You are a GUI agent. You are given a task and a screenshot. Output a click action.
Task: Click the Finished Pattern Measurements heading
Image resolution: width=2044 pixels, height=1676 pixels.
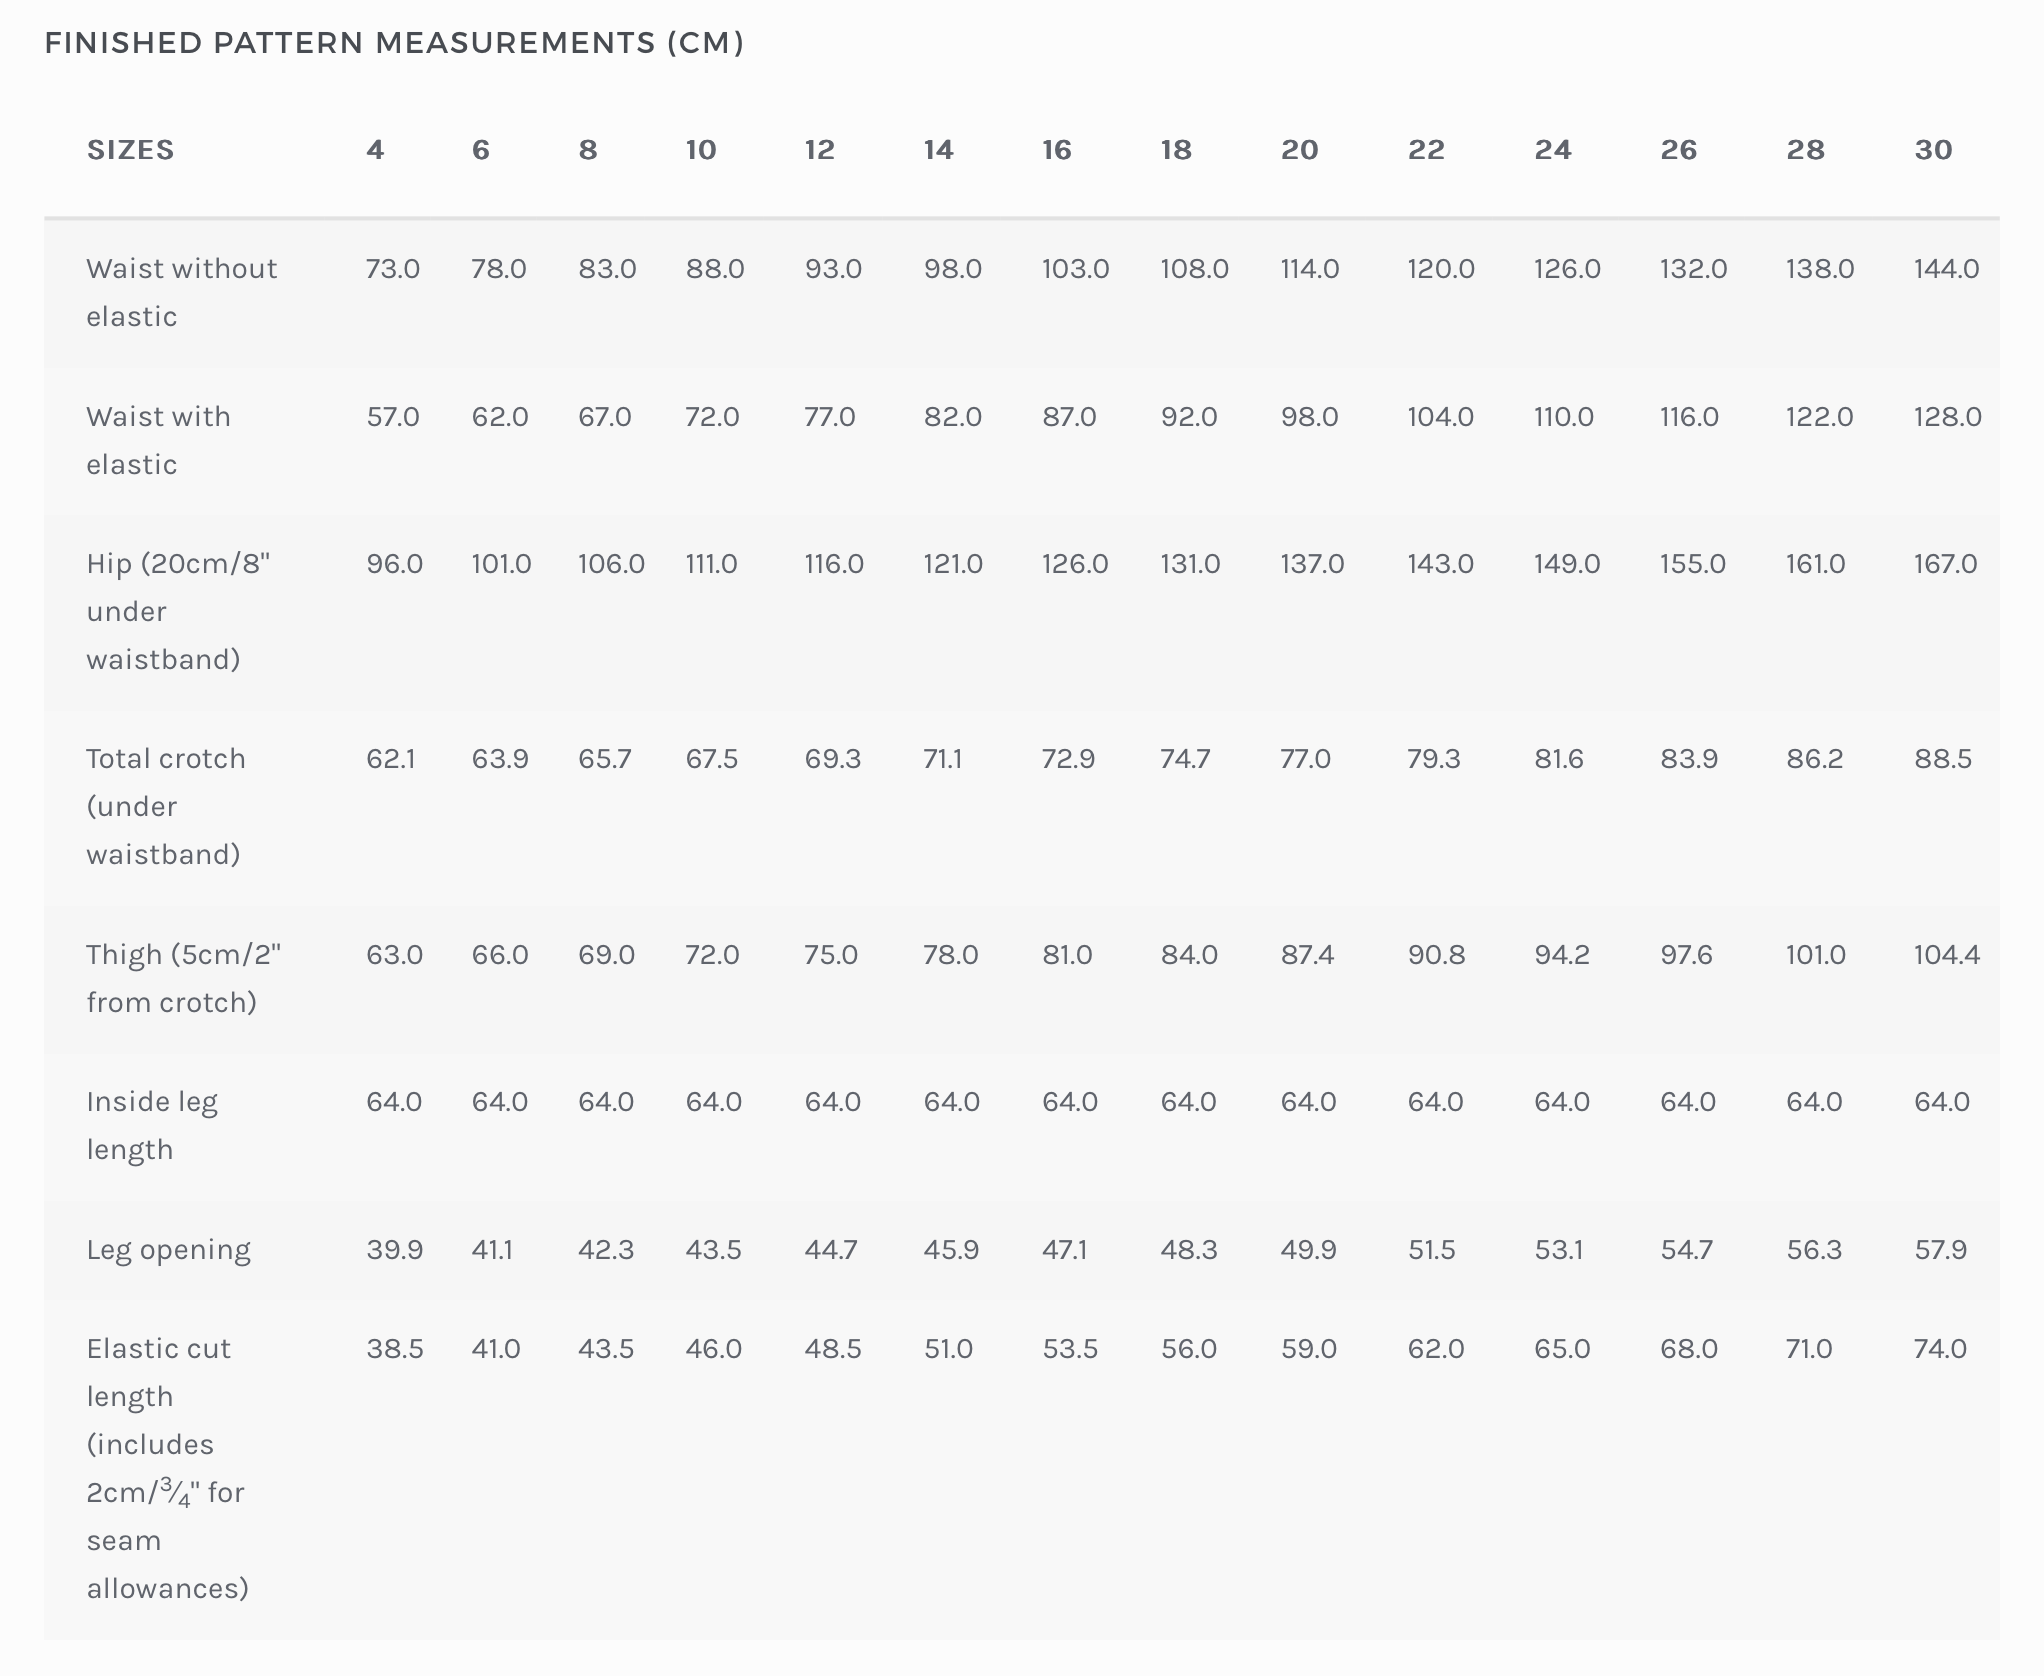tap(394, 43)
